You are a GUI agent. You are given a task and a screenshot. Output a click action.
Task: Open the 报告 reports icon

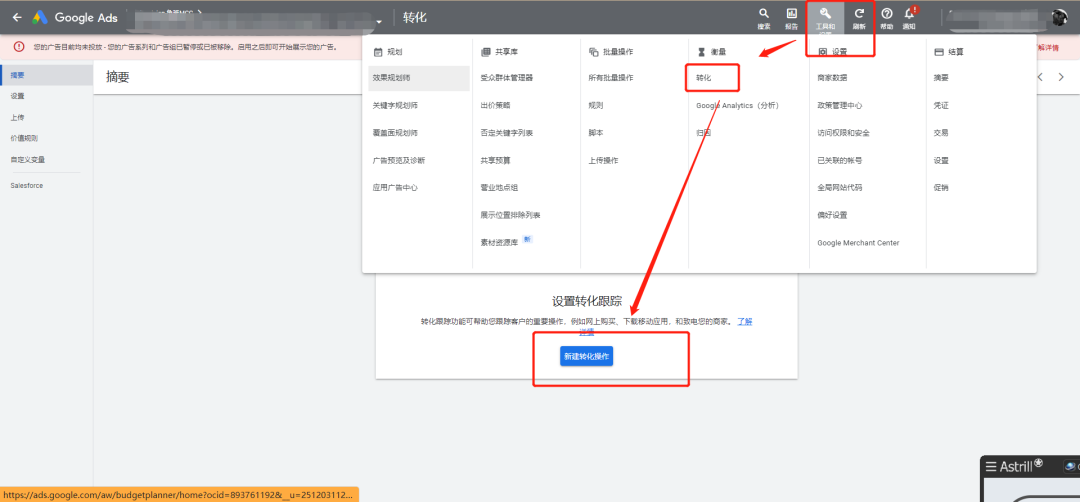click(791, 14)
